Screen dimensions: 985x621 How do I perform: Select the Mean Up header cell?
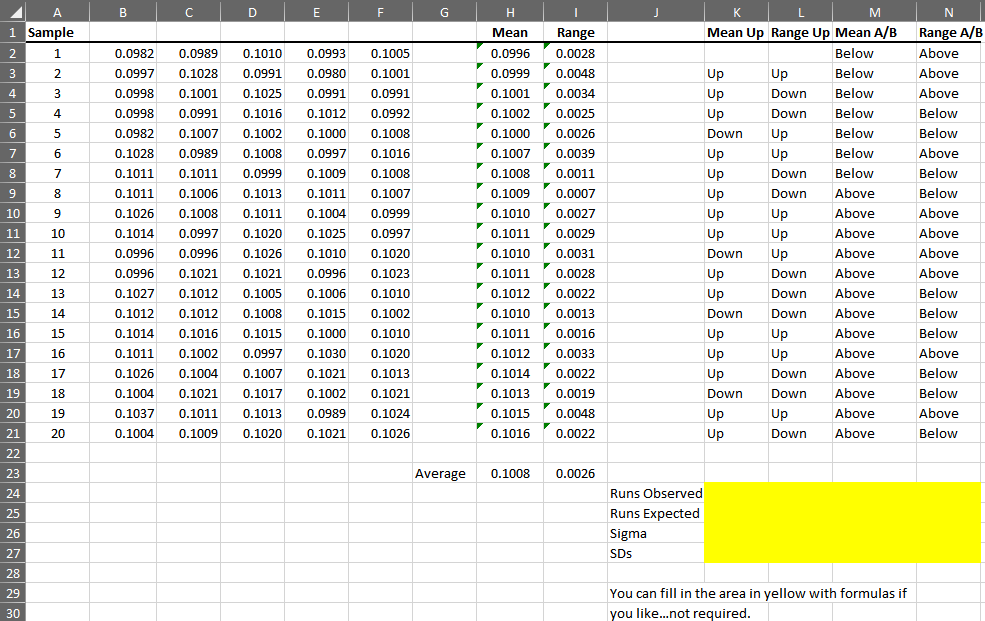coord(736,32)
